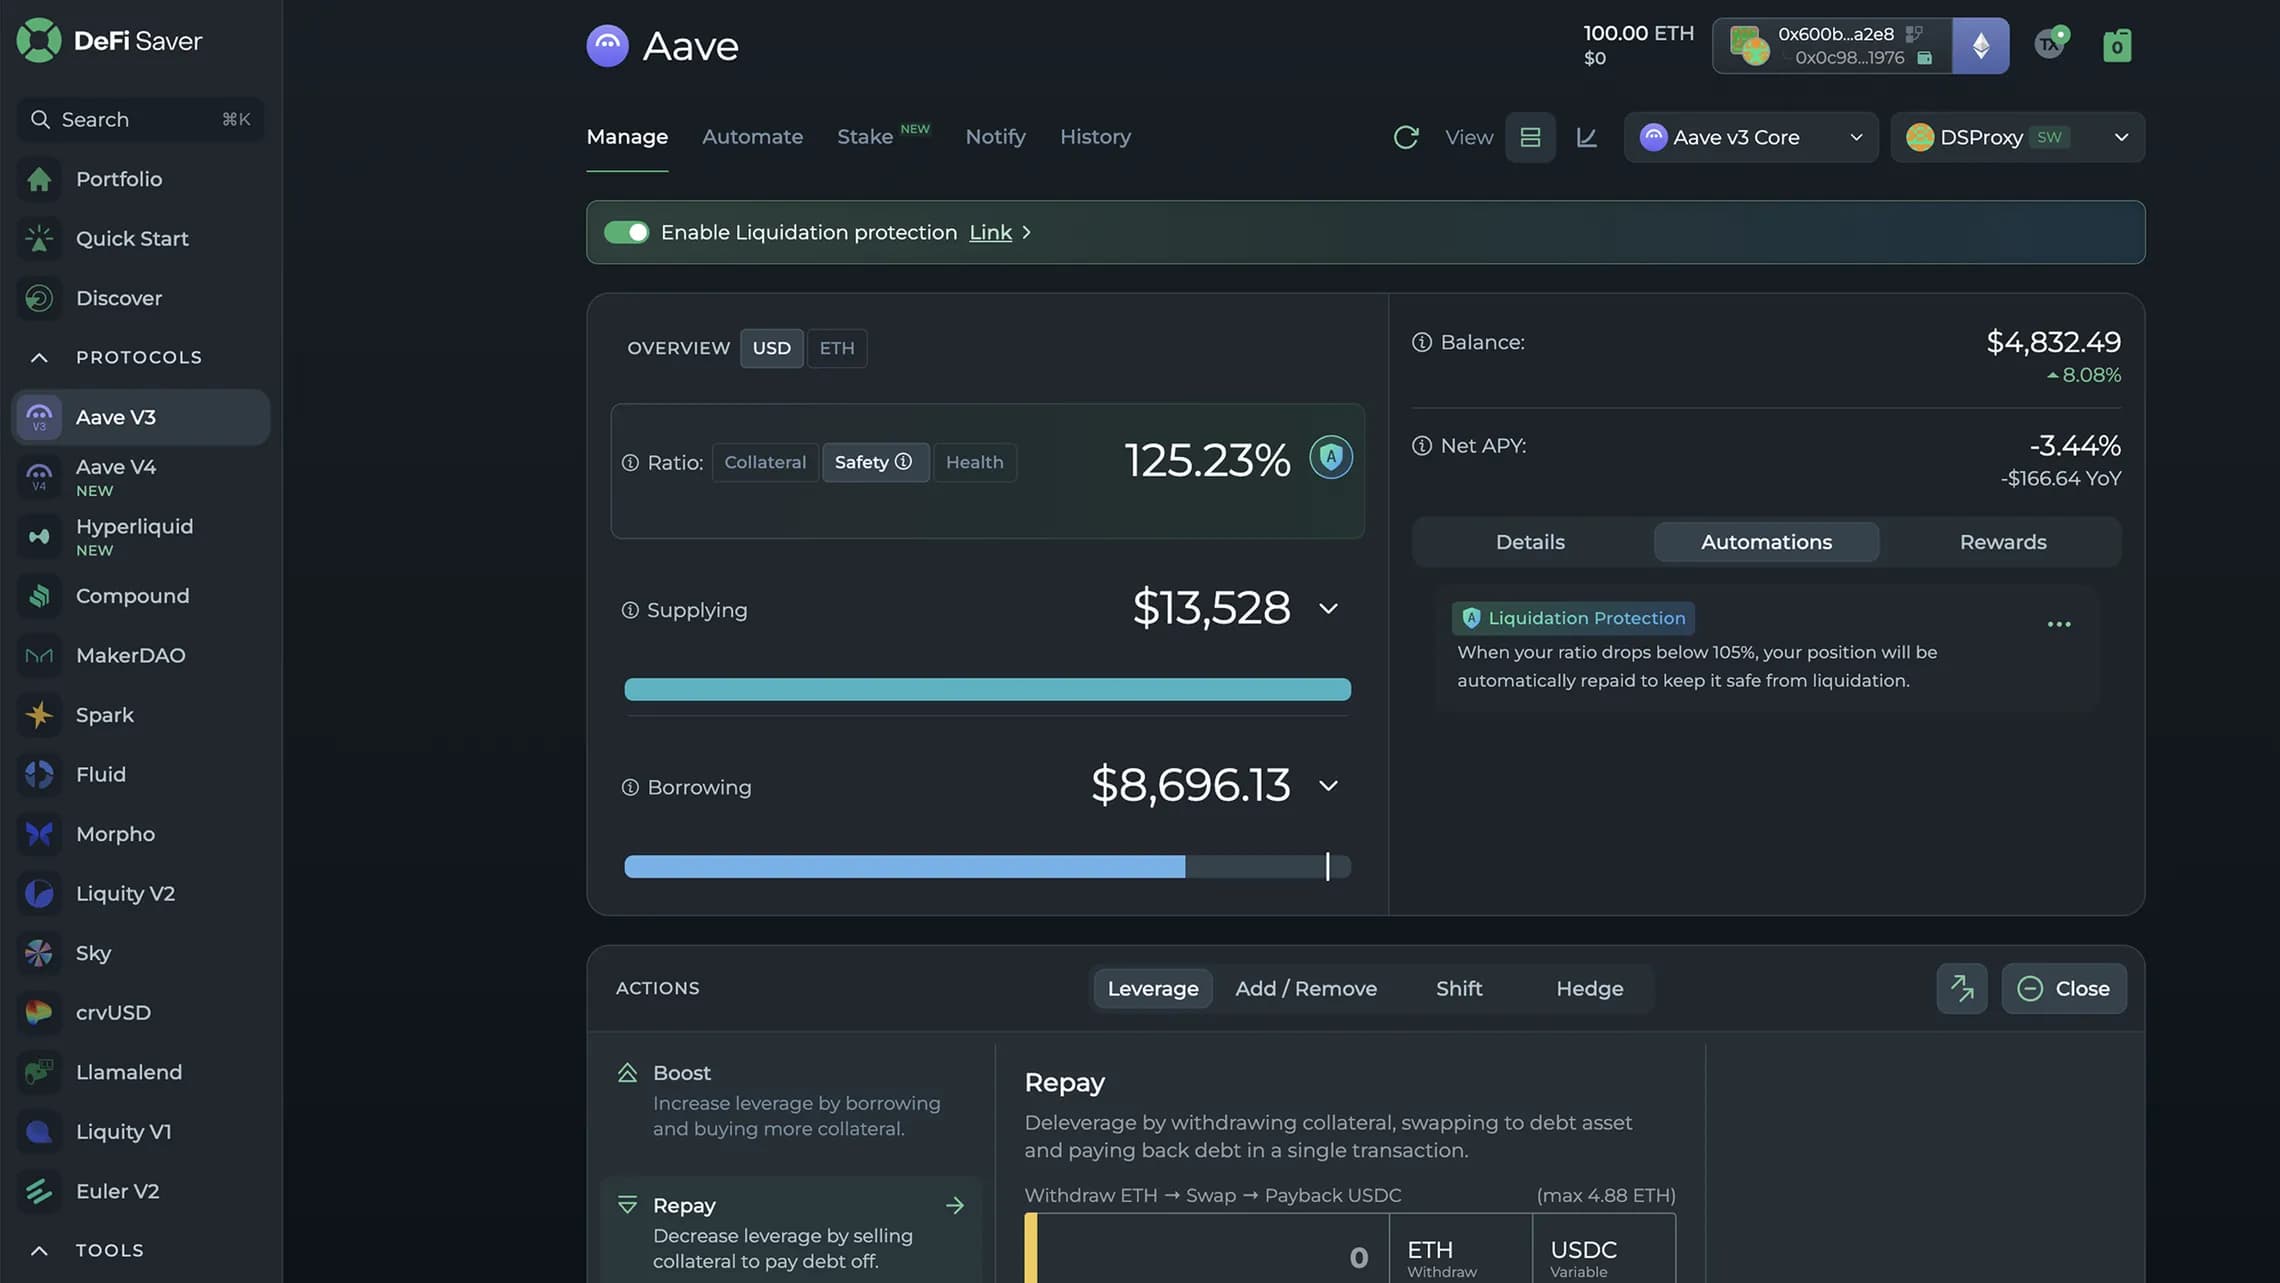Screen dimensions: 2280x1283
Task: Switch overview currency to ETH
Action: coord(837,348)
